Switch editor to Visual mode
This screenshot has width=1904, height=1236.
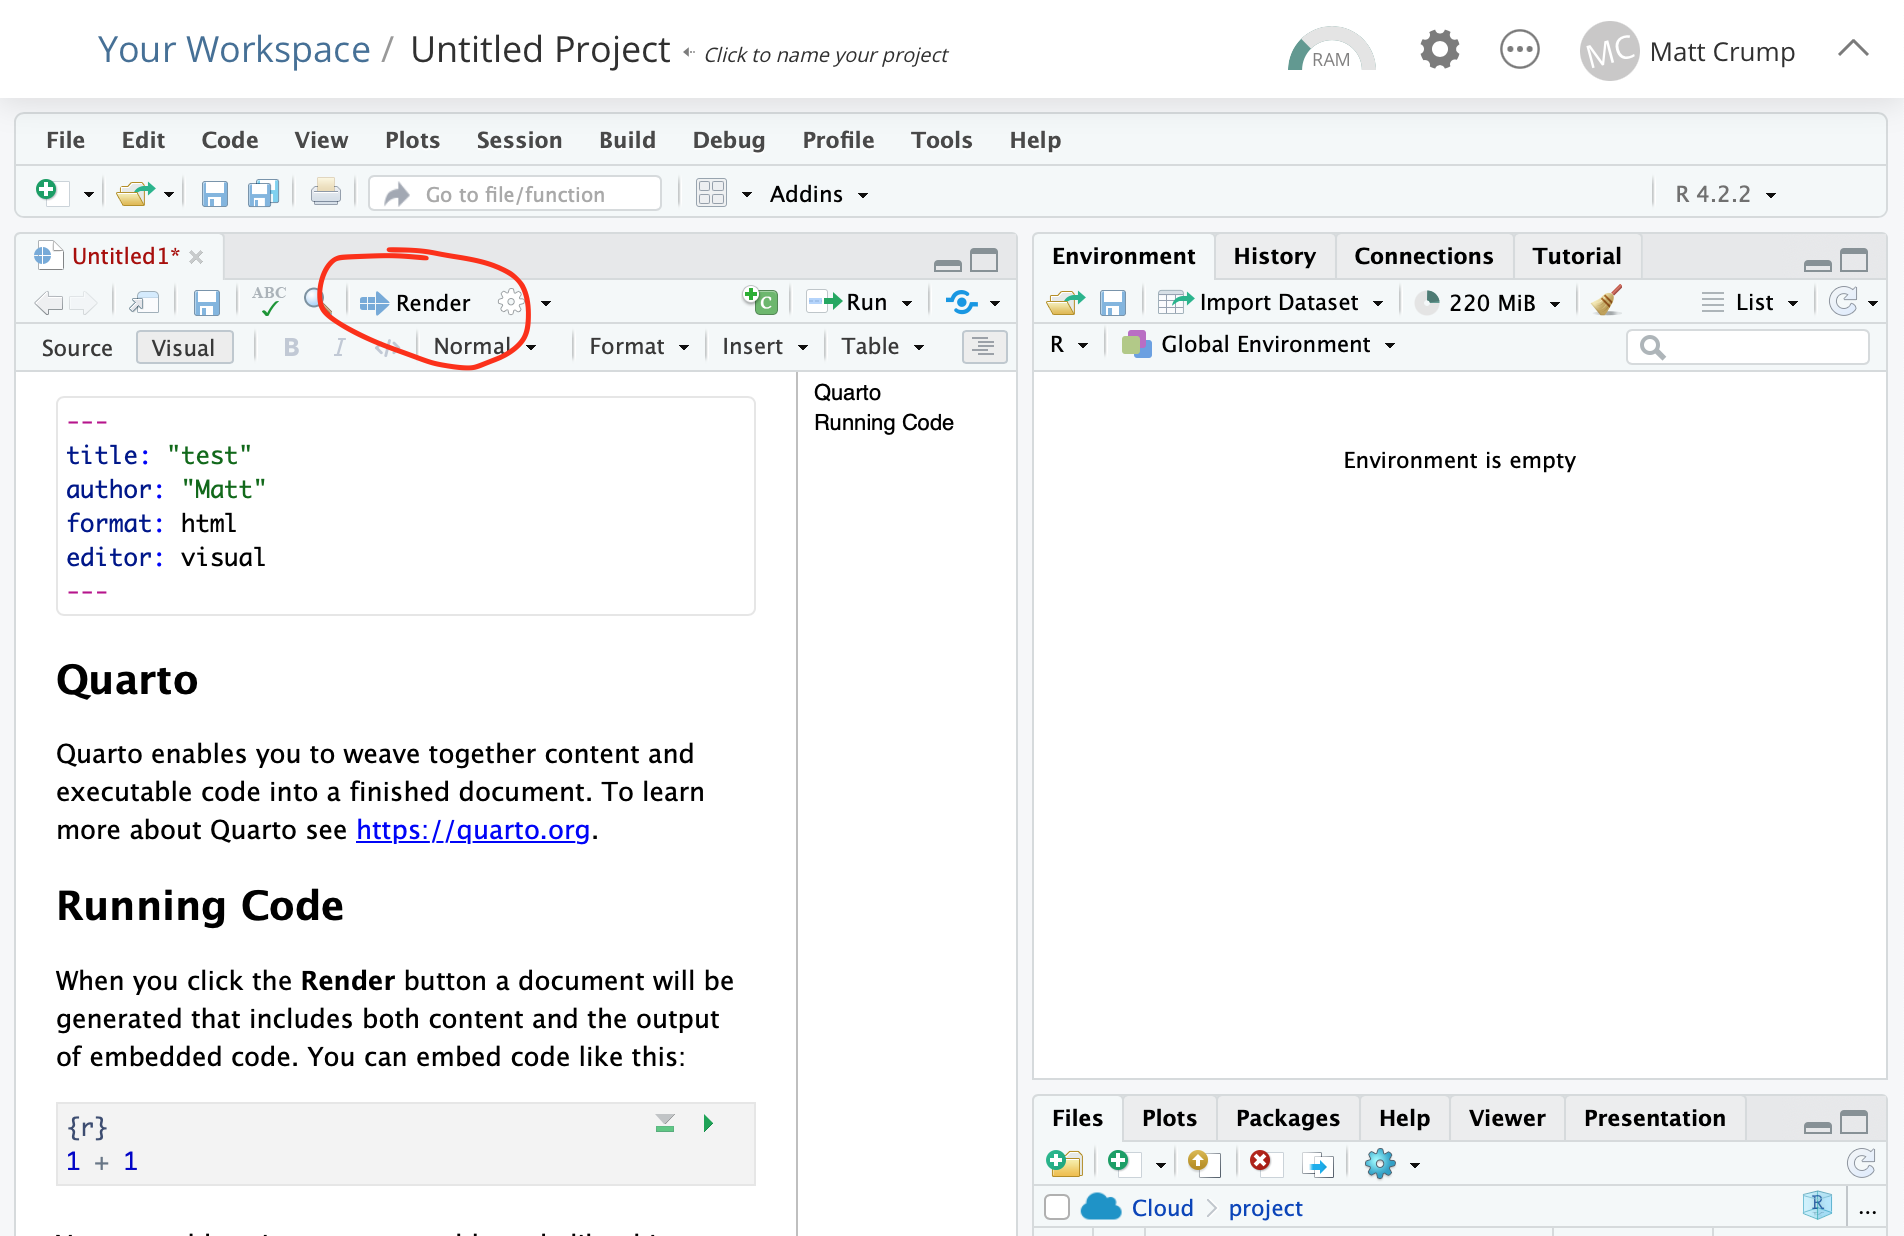(x=184, y=347)
